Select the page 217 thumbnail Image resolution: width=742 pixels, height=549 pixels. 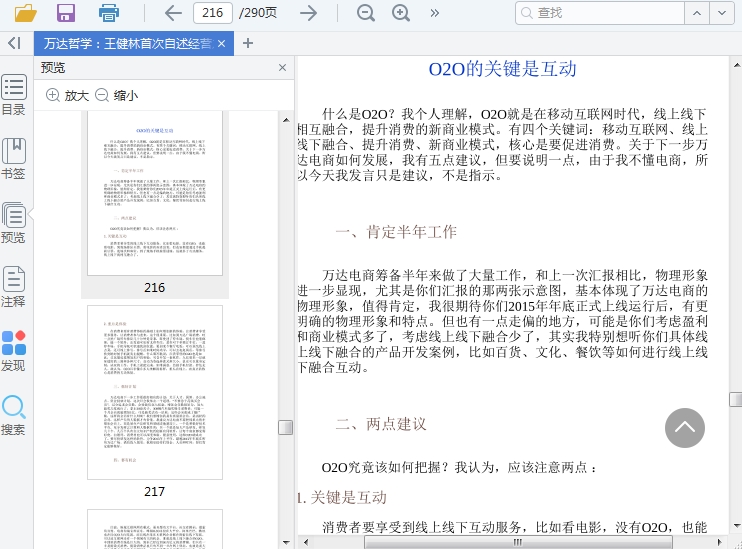click(155, 392)
